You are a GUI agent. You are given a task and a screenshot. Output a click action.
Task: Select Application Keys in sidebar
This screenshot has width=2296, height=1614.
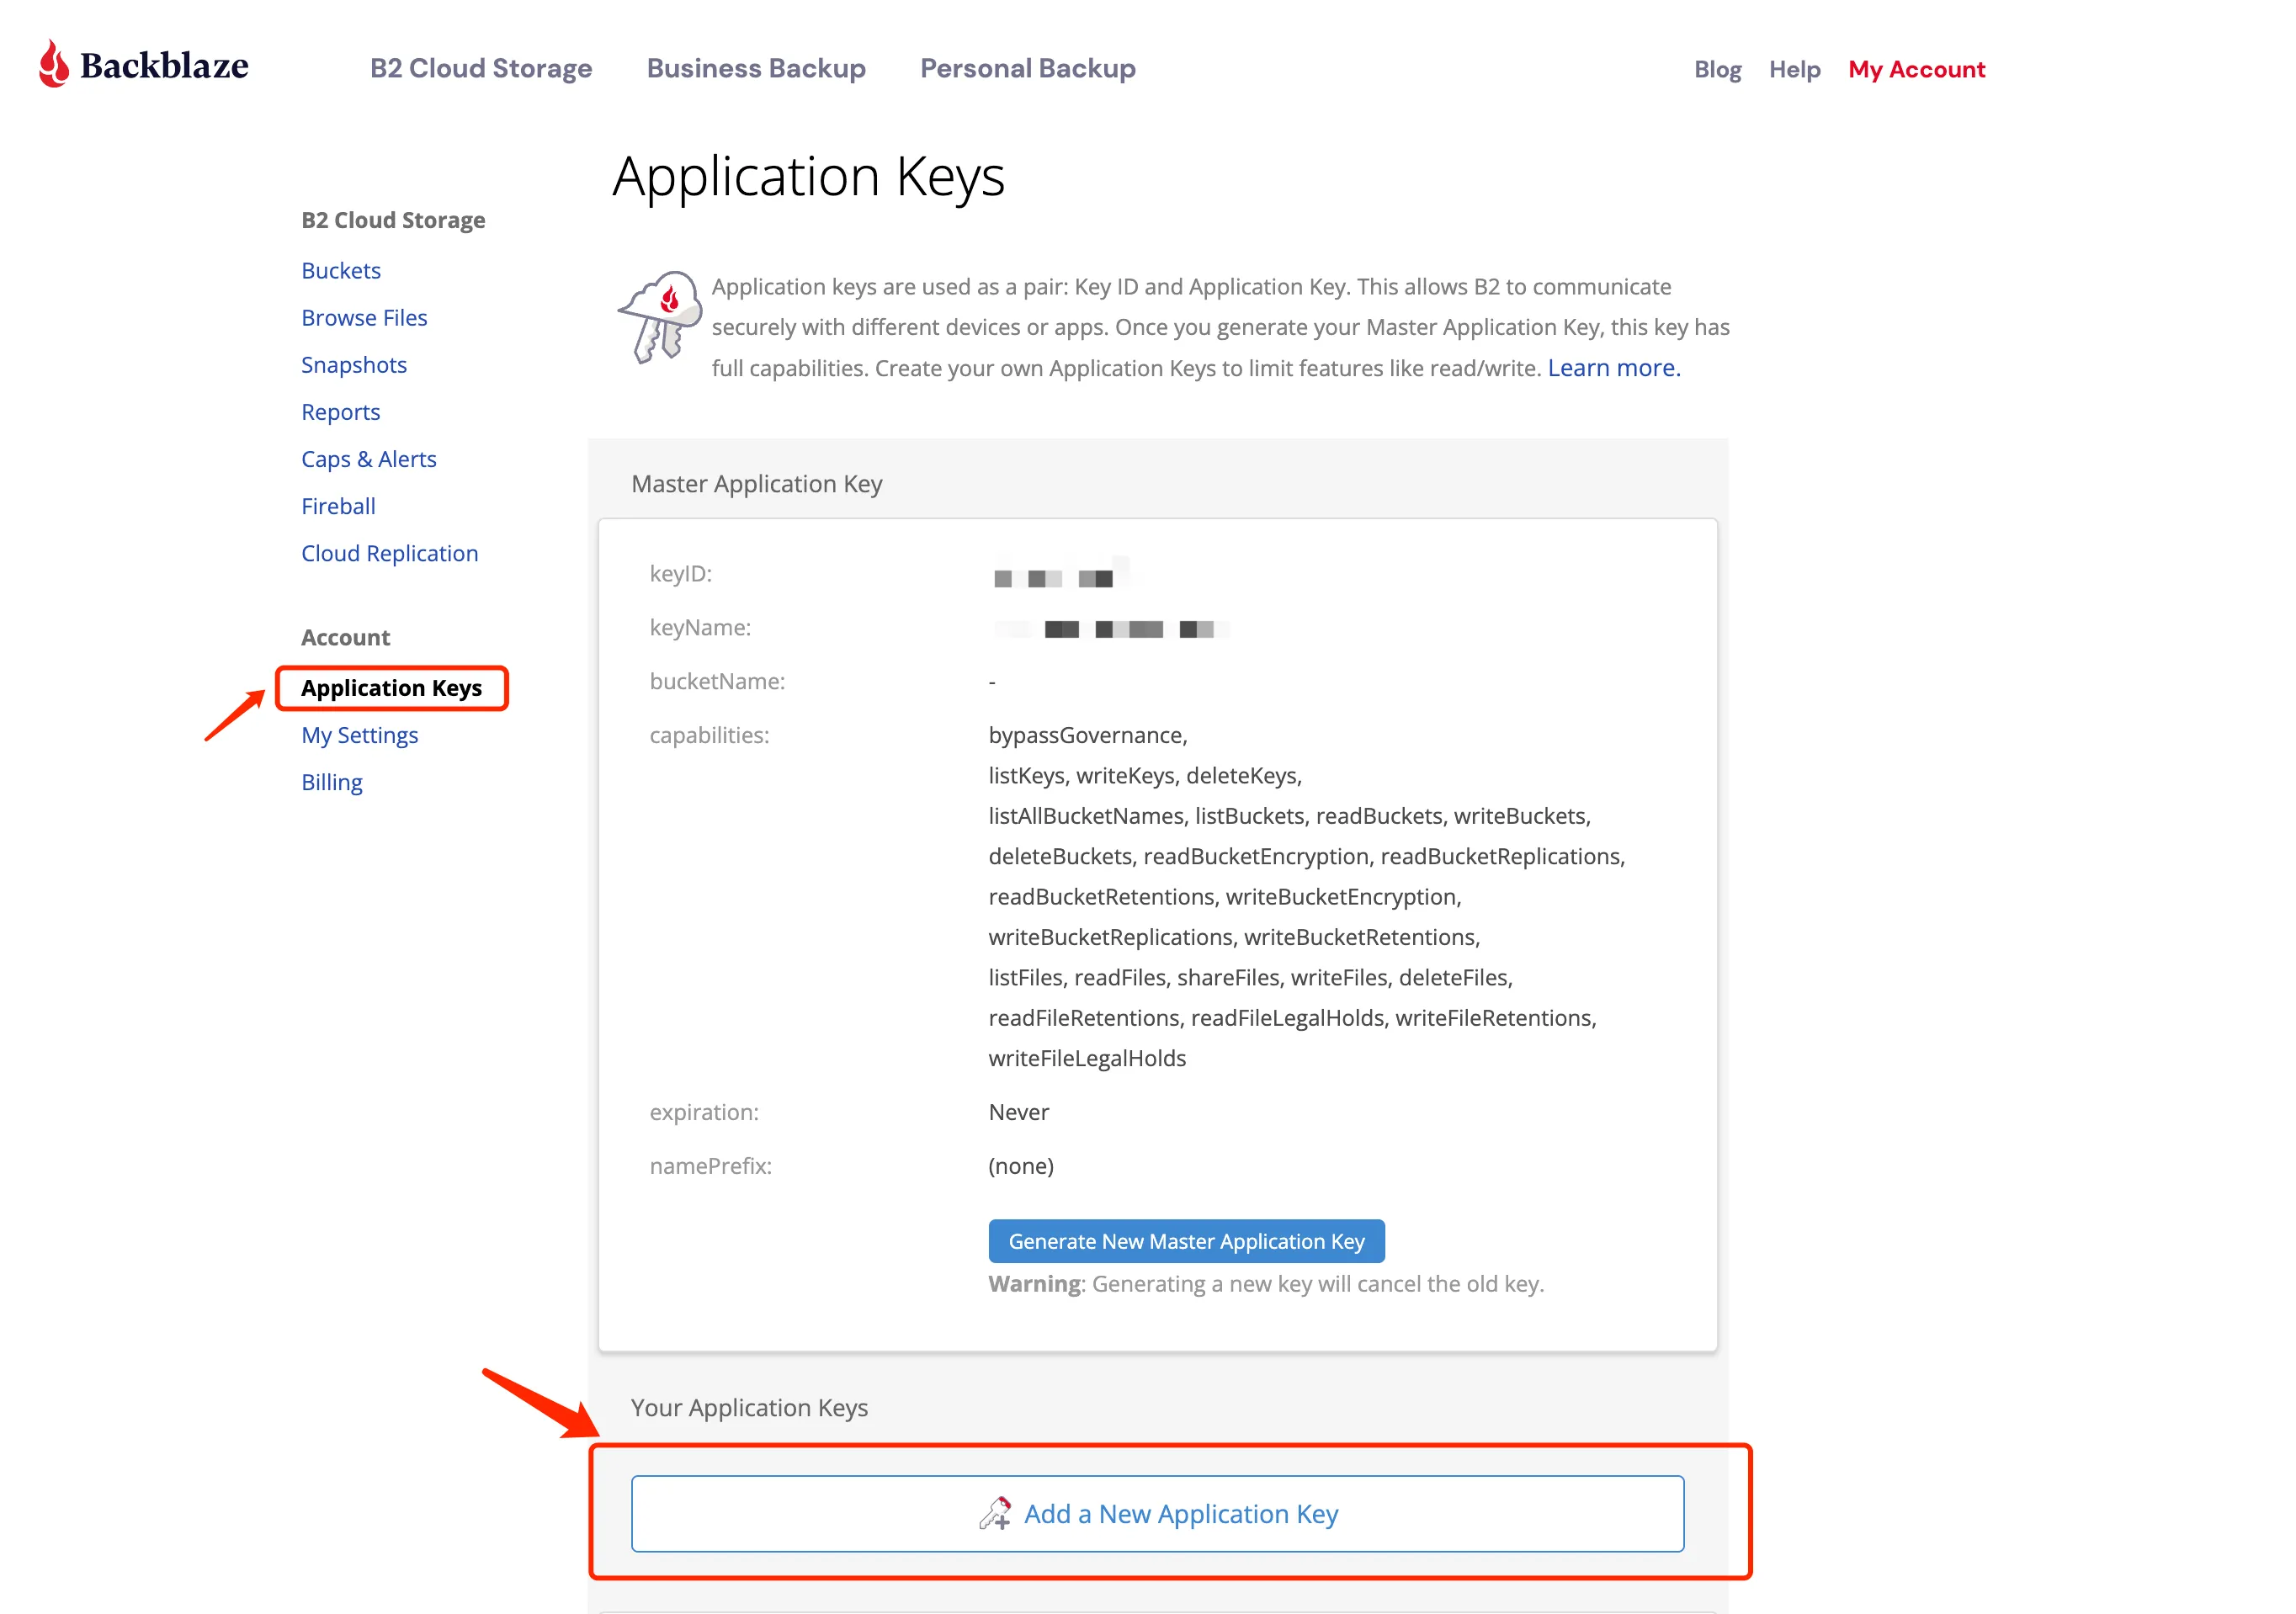coord(391,688)
